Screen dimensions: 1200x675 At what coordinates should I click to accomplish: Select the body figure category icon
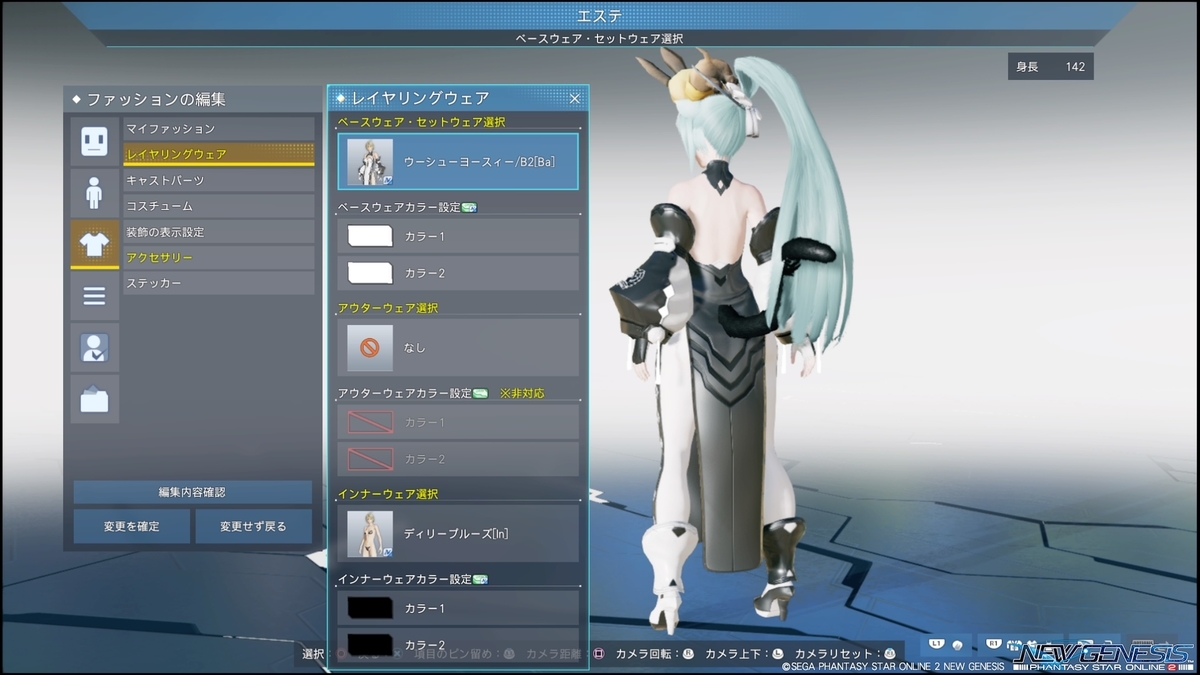click(x=94, y=193)
